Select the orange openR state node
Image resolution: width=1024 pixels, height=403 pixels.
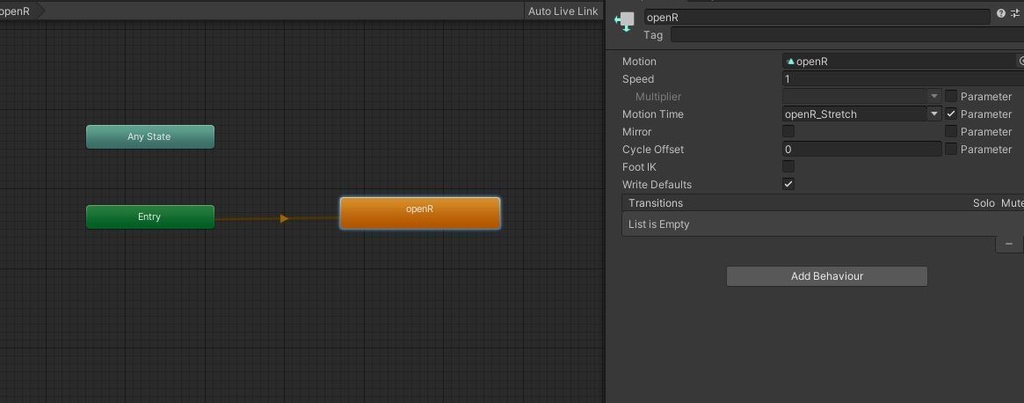tap(420, 213)
